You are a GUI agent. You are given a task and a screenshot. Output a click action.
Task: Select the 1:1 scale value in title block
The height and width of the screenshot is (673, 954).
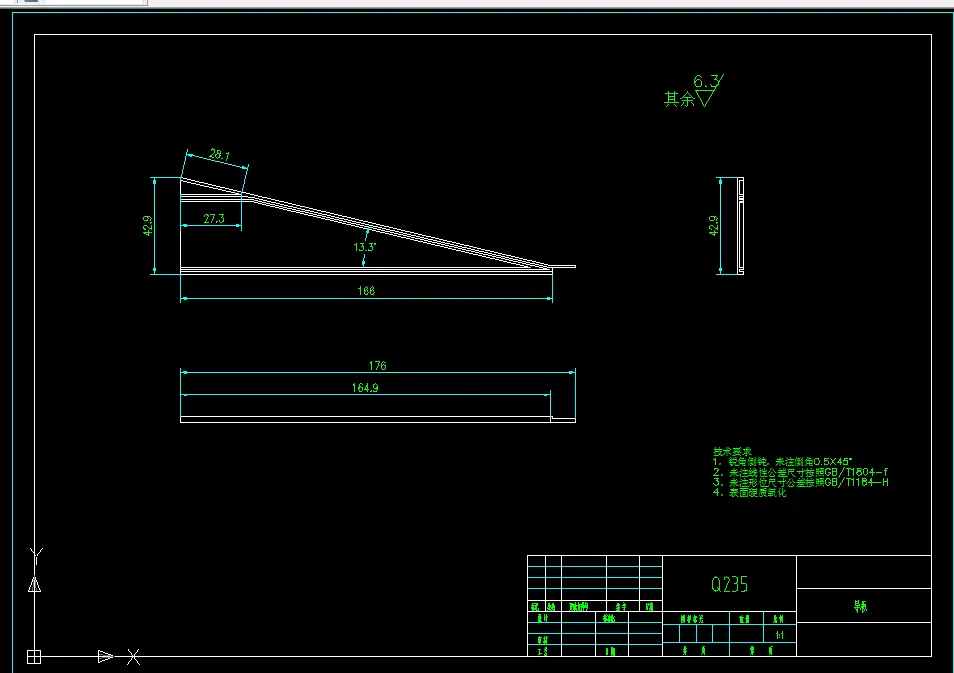(x=779, y=635)
